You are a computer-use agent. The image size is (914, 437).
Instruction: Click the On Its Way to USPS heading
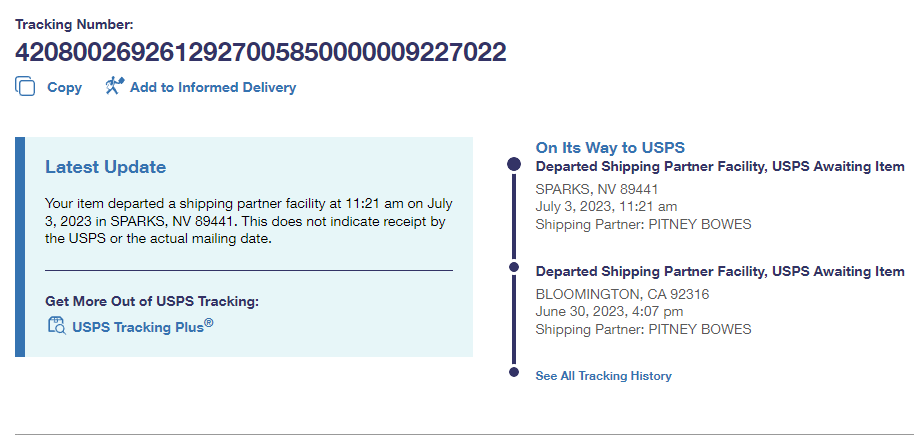point(610,147)
